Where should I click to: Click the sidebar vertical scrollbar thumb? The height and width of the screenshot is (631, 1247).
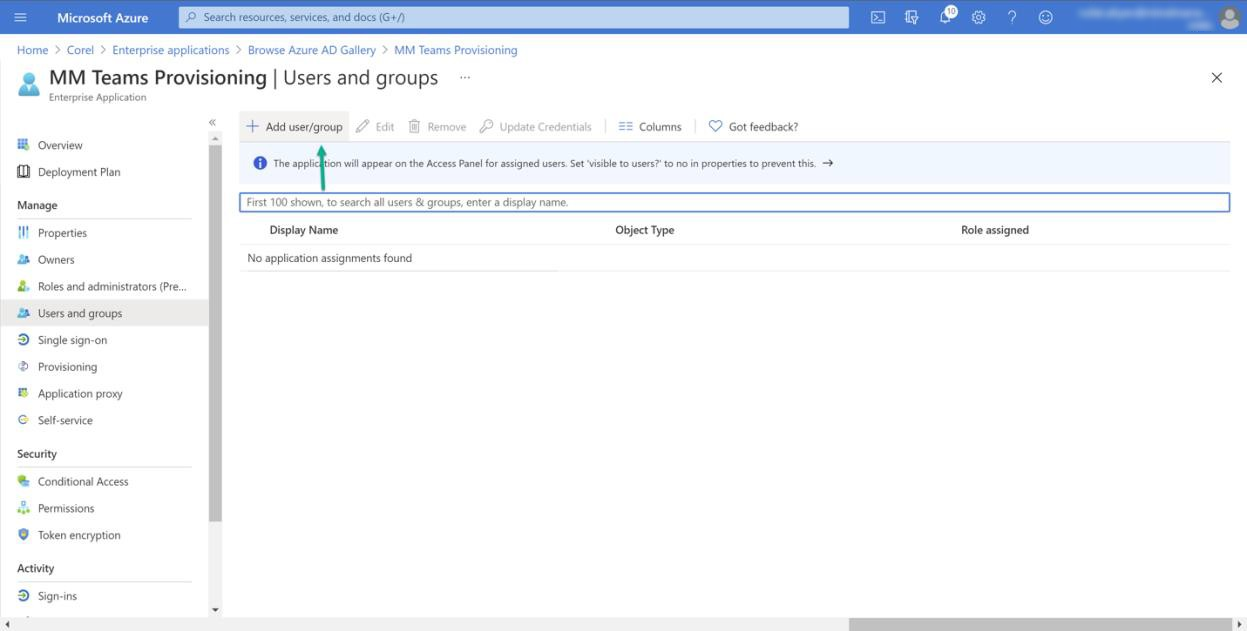pyautogui.click(x=215, y=333)
